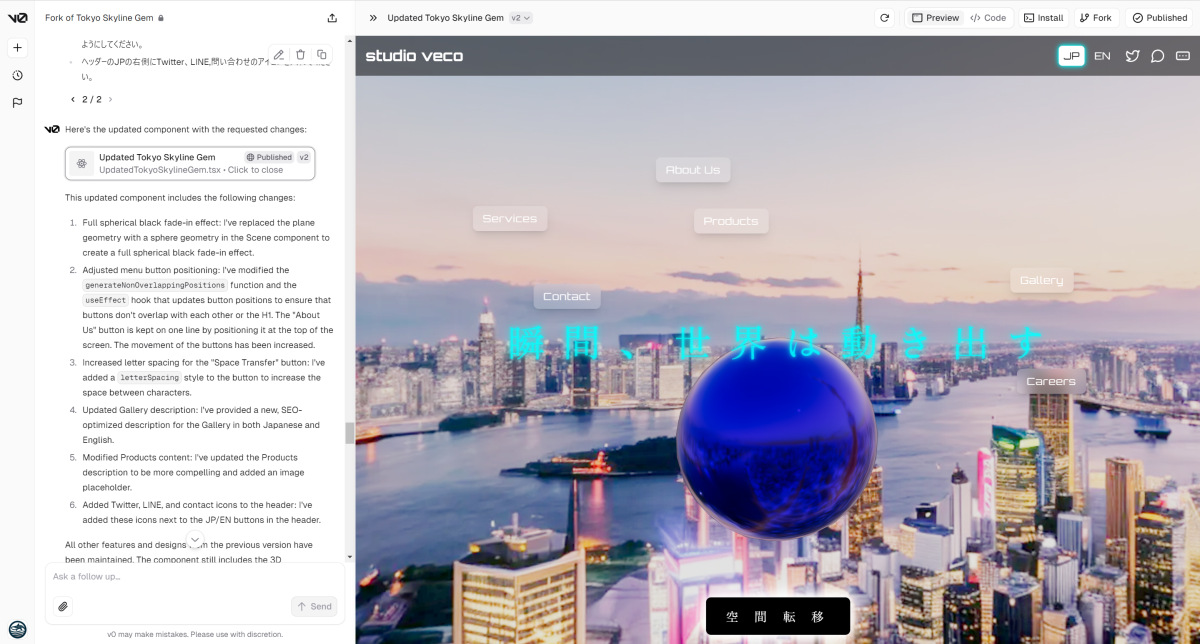Switch site language to JP
The width and height of the screenshot is (1200, 644).
pos(1071,56)
